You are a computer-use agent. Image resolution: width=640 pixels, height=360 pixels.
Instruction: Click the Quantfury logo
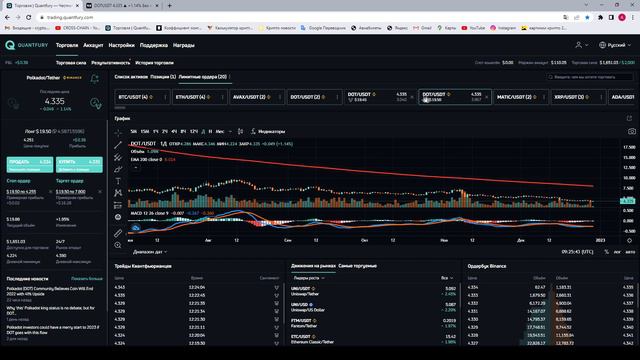coord(27,45)
